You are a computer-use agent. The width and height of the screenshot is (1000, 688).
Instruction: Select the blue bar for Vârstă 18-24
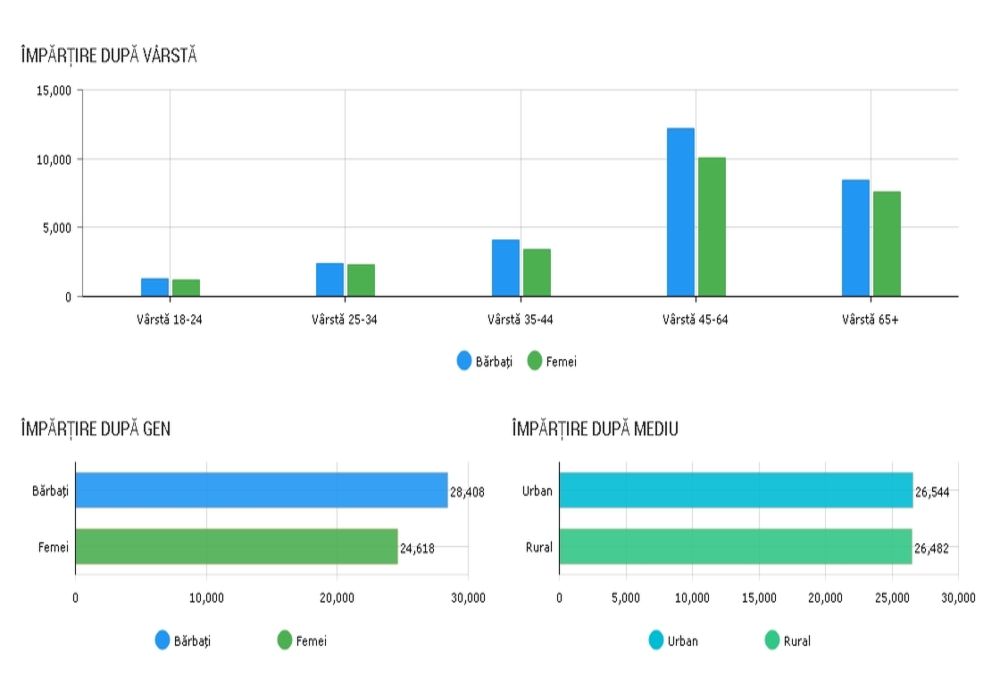coord(154,287)
